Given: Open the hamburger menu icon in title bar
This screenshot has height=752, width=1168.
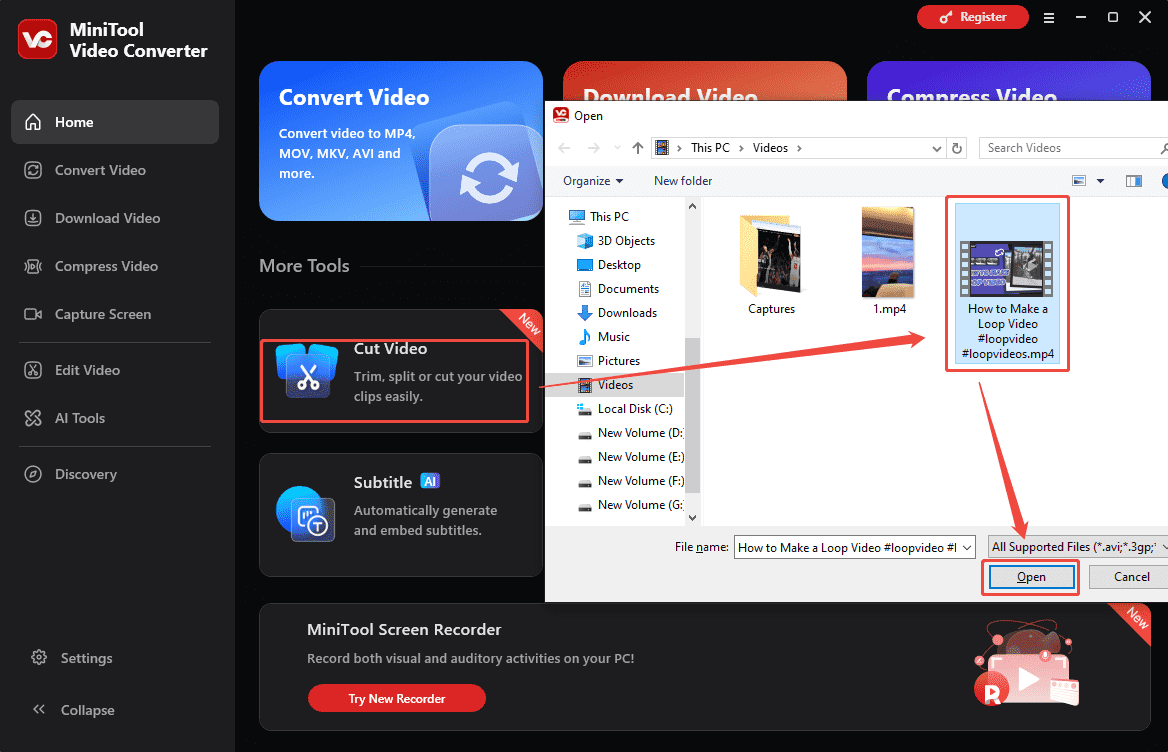Looking at the screenshot, I should 1049,18.
